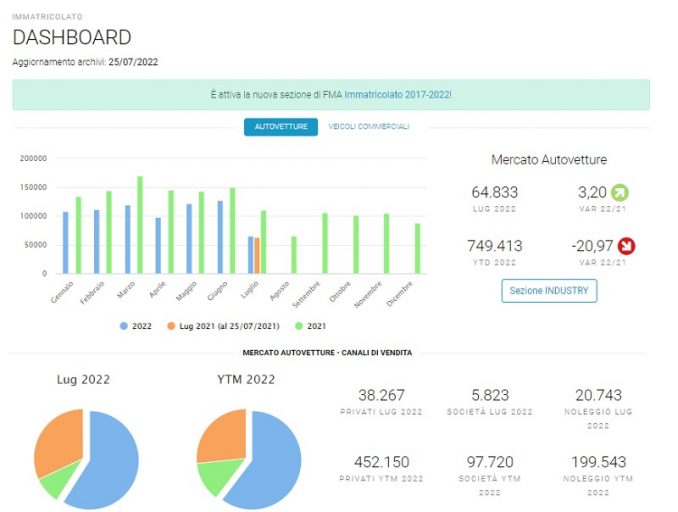678x512 pixels.
Task: Toggle the Lug 2021 orange legend marker
Action: point(171,326)
